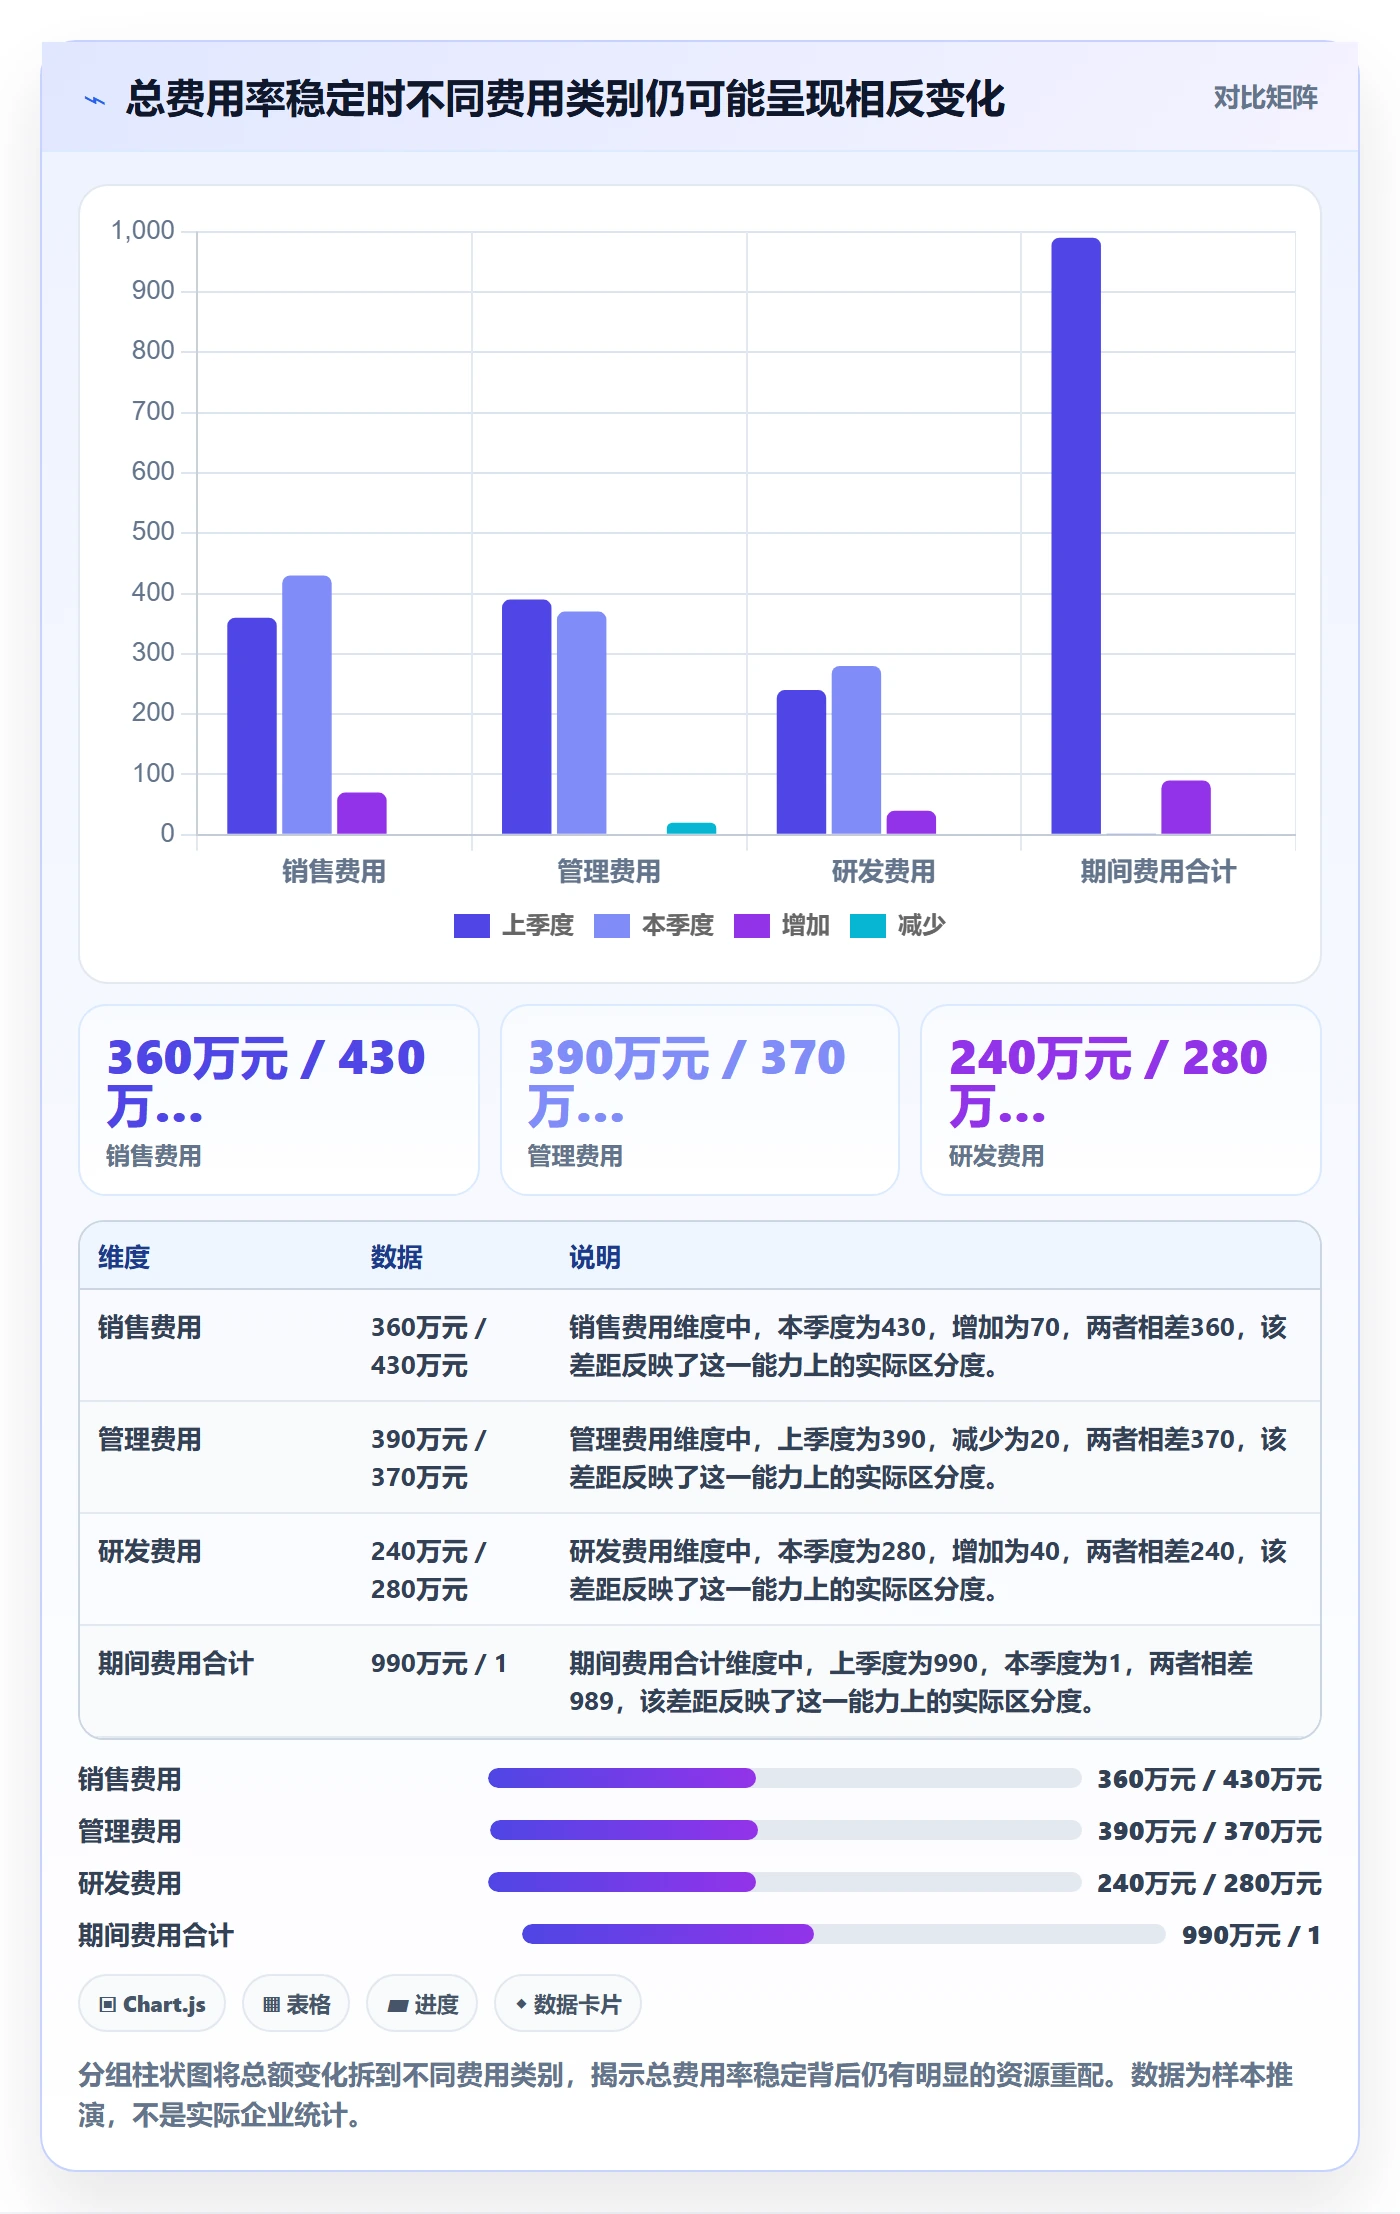1400x2214 pixels.
Task: Click the 240万元 / 280万元 progress value
Action: click(x=1209, y=1884)
